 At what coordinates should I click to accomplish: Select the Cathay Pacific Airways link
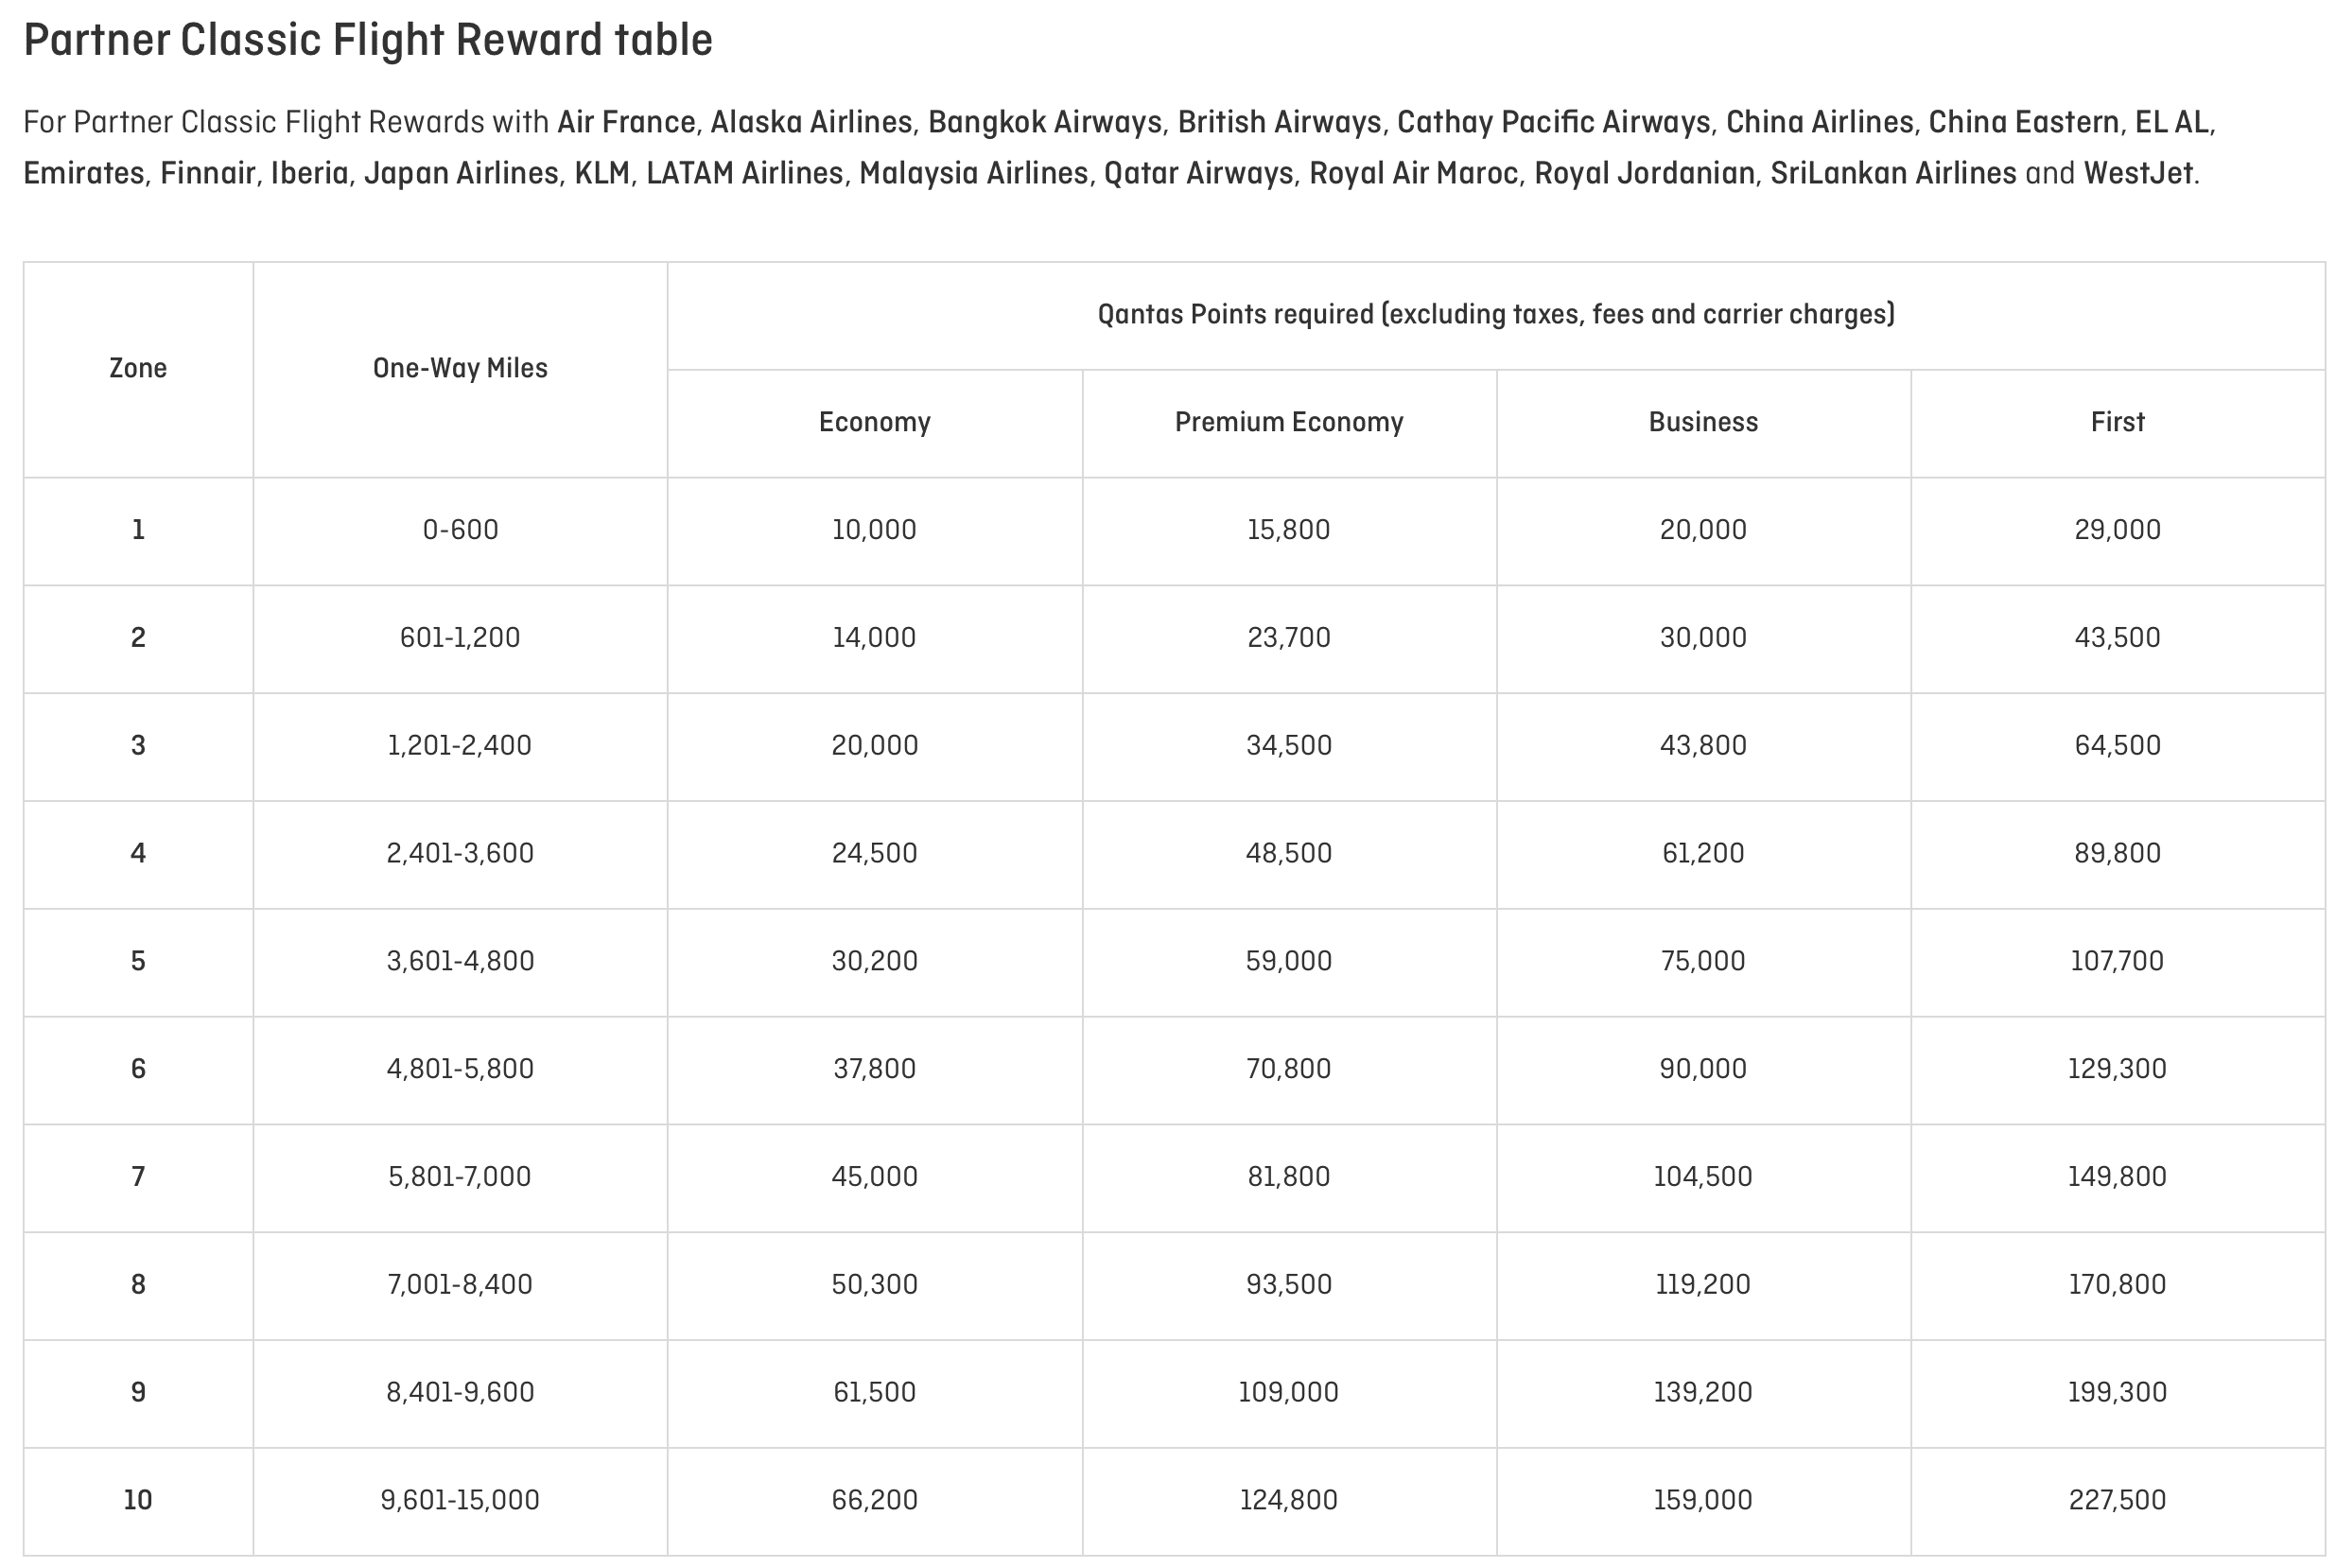point(1553,122)
